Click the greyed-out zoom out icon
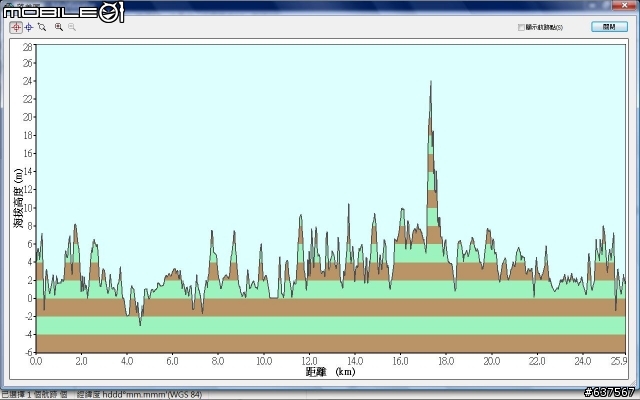640x400 pixels. pos(72,27)
